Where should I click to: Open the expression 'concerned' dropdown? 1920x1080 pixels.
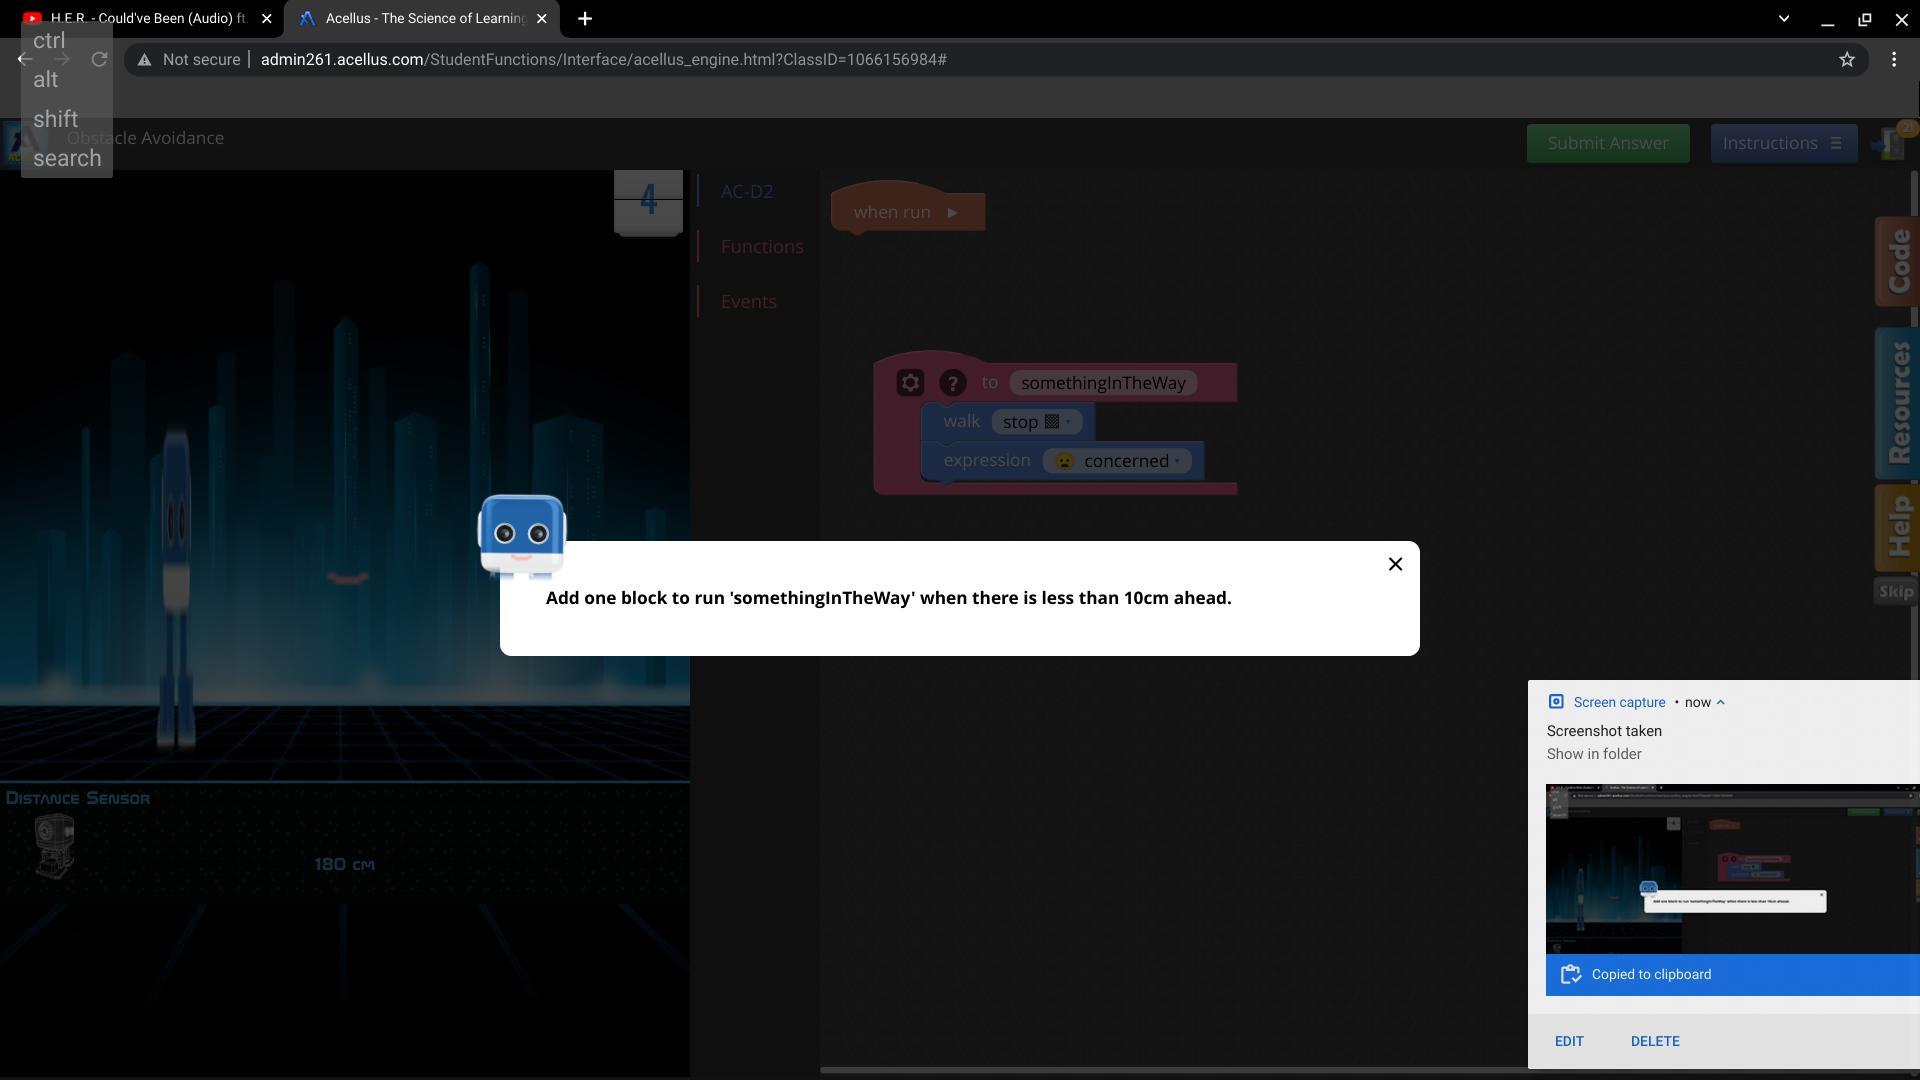pos(1116,461)
